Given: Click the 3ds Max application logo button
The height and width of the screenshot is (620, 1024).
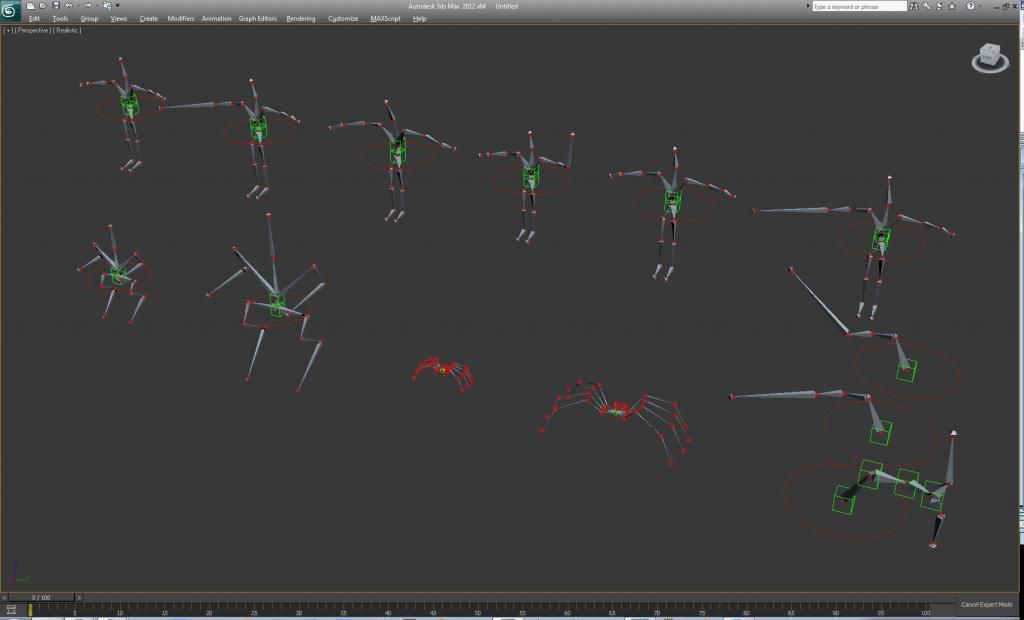Looking at the screenshot, I should coord(10,10).
